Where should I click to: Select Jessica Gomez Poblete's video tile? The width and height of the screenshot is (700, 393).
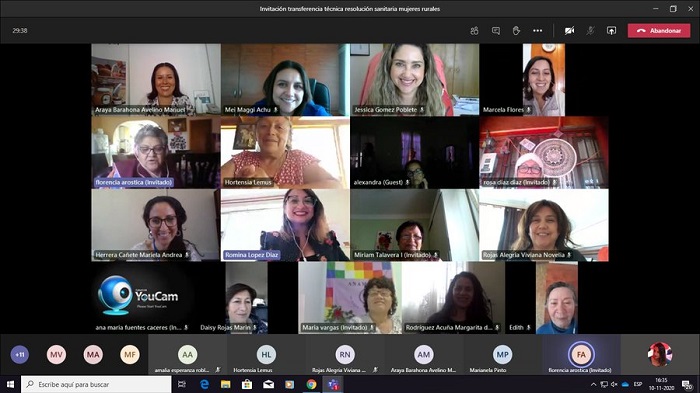(415, 79)
